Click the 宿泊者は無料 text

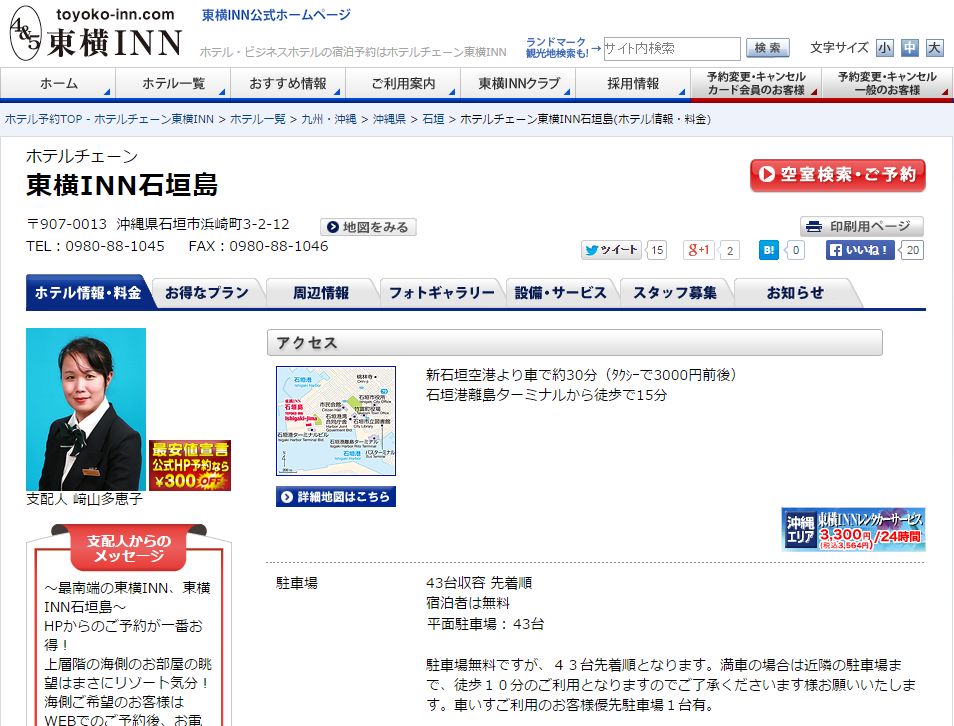468,603
